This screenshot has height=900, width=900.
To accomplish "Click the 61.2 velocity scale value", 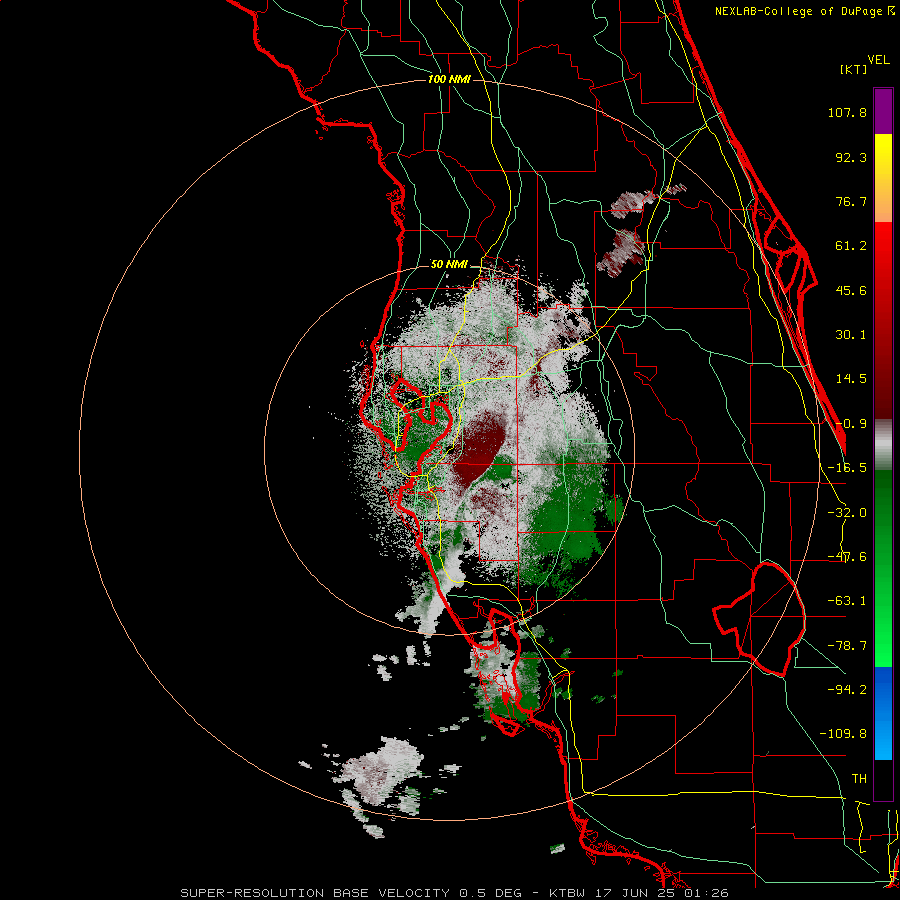I will (851, 246).
